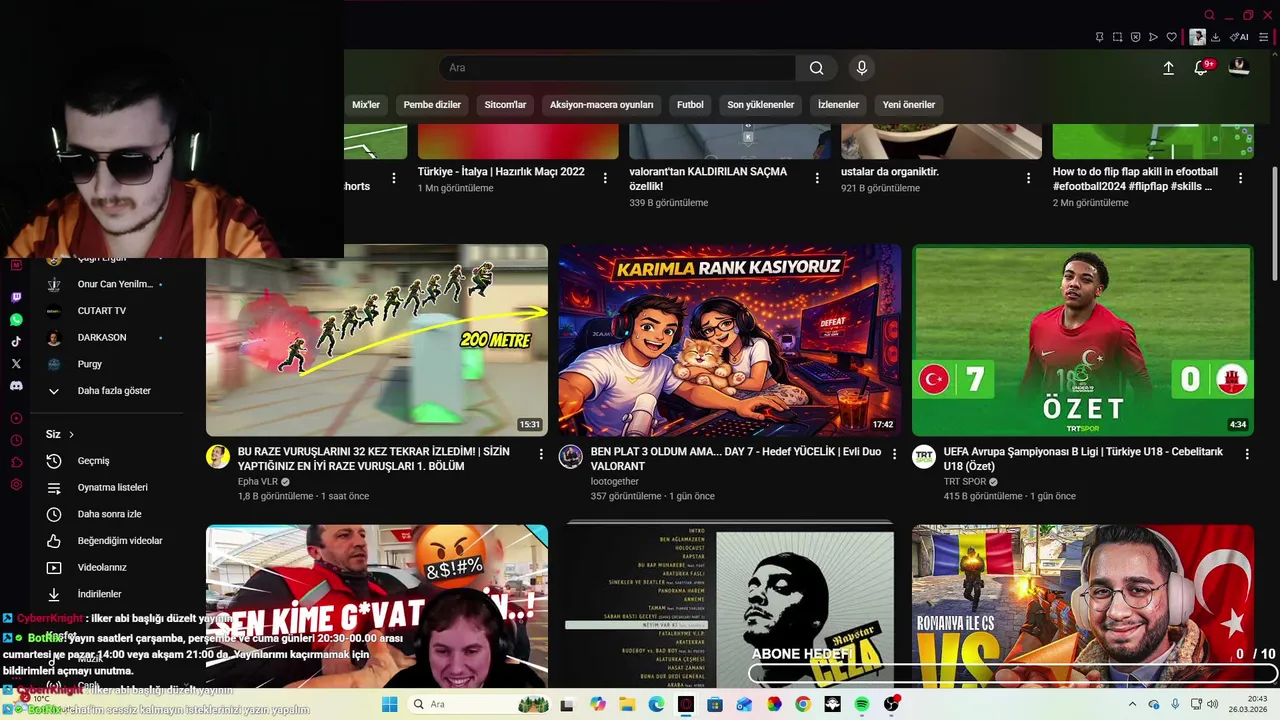Select the Mix'ler filter chip
This screenshot has width=1280, height=720.
[x=366, y=105]
